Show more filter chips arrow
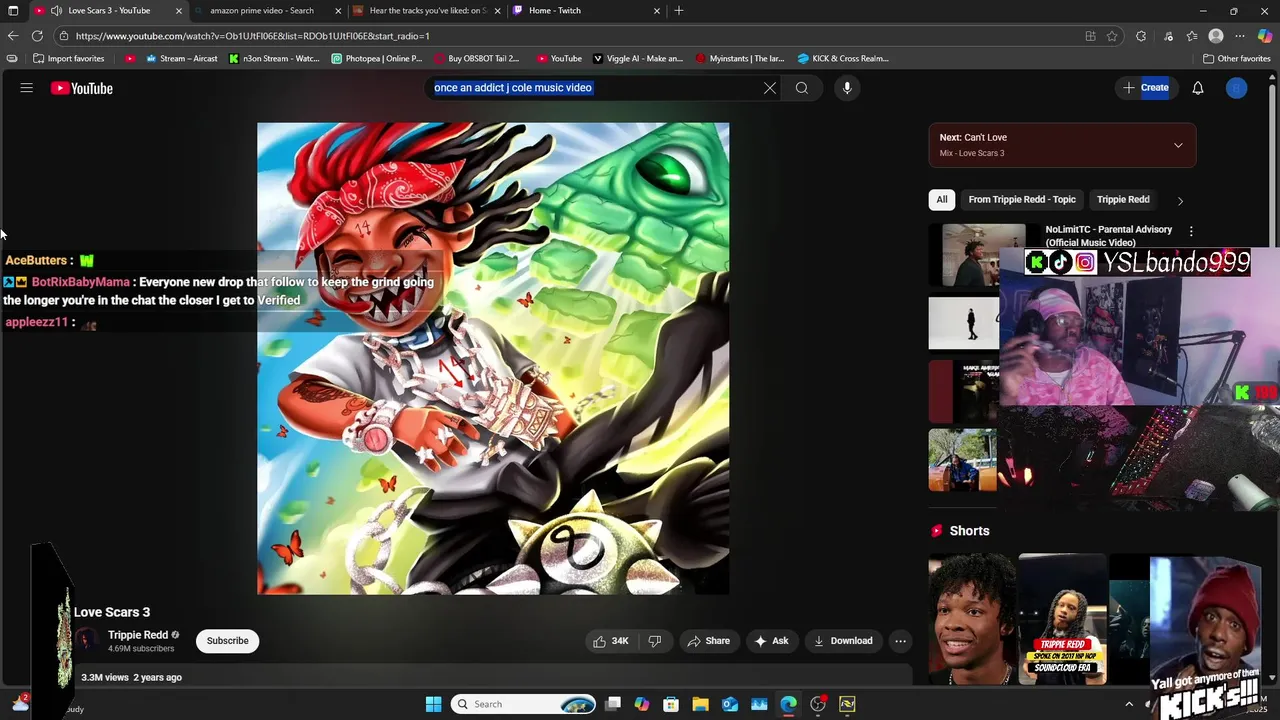 click(1180, 200)
